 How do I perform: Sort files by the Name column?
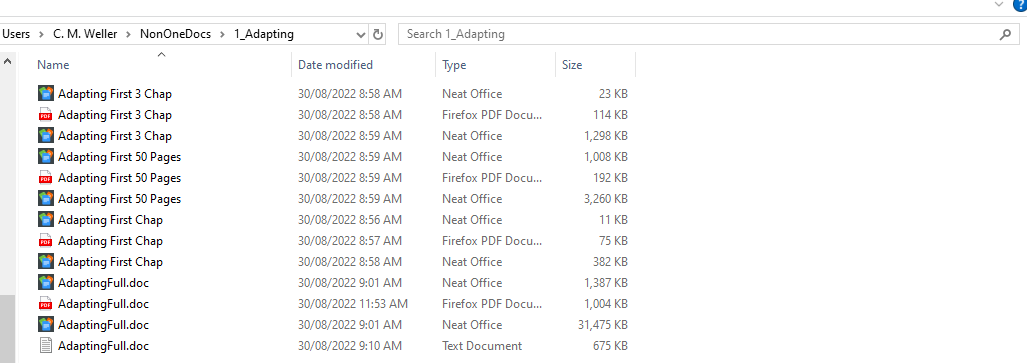click(x=53, y=65)
